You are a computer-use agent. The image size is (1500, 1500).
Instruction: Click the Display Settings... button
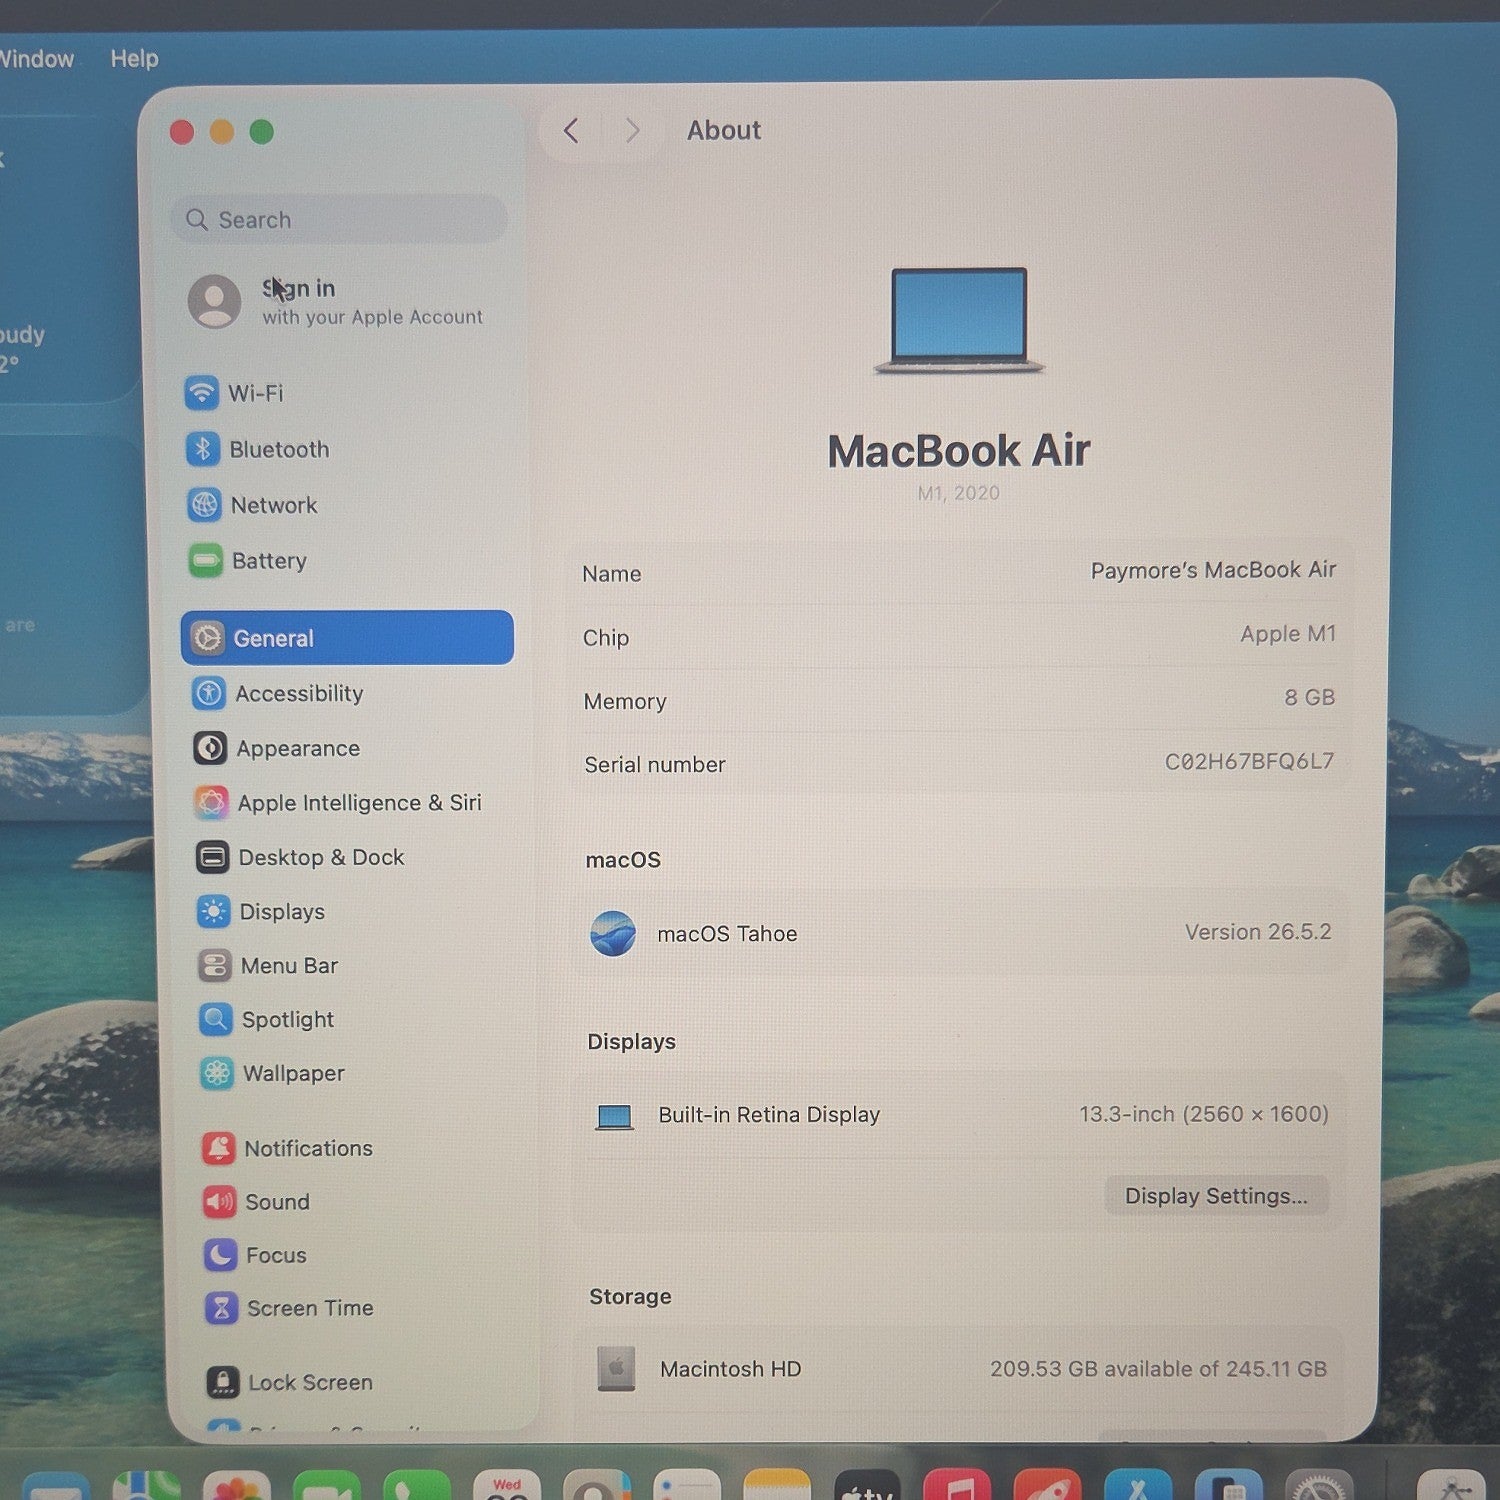(1216, 1196)
